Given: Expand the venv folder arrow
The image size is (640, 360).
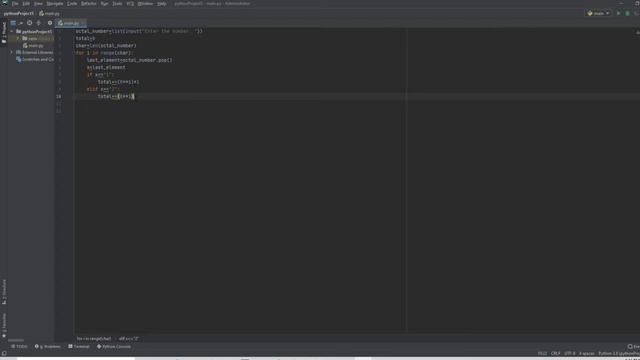Looking at the screenshot, I should click(x=18, y=38).
